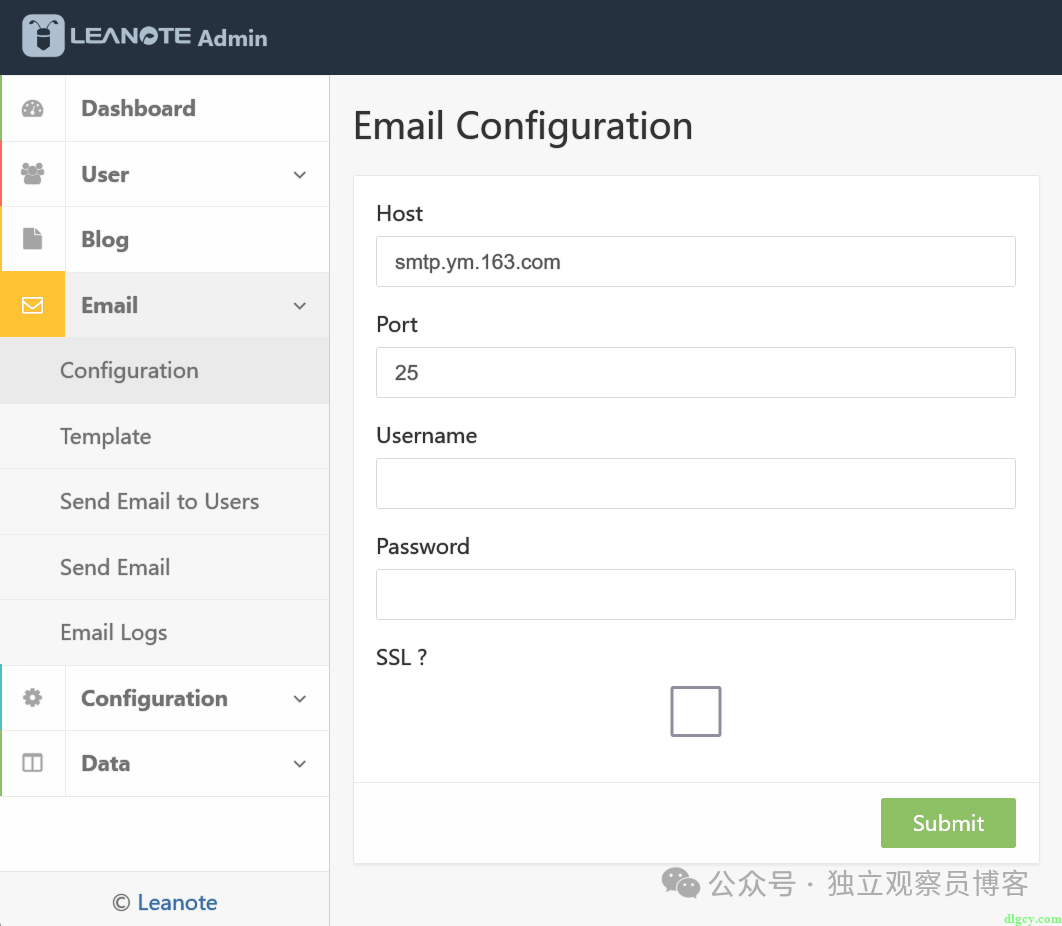Viewport: 1062px width, 926px height.
Task: Click the Email envelope icon
Action: (x=33, y=305)
